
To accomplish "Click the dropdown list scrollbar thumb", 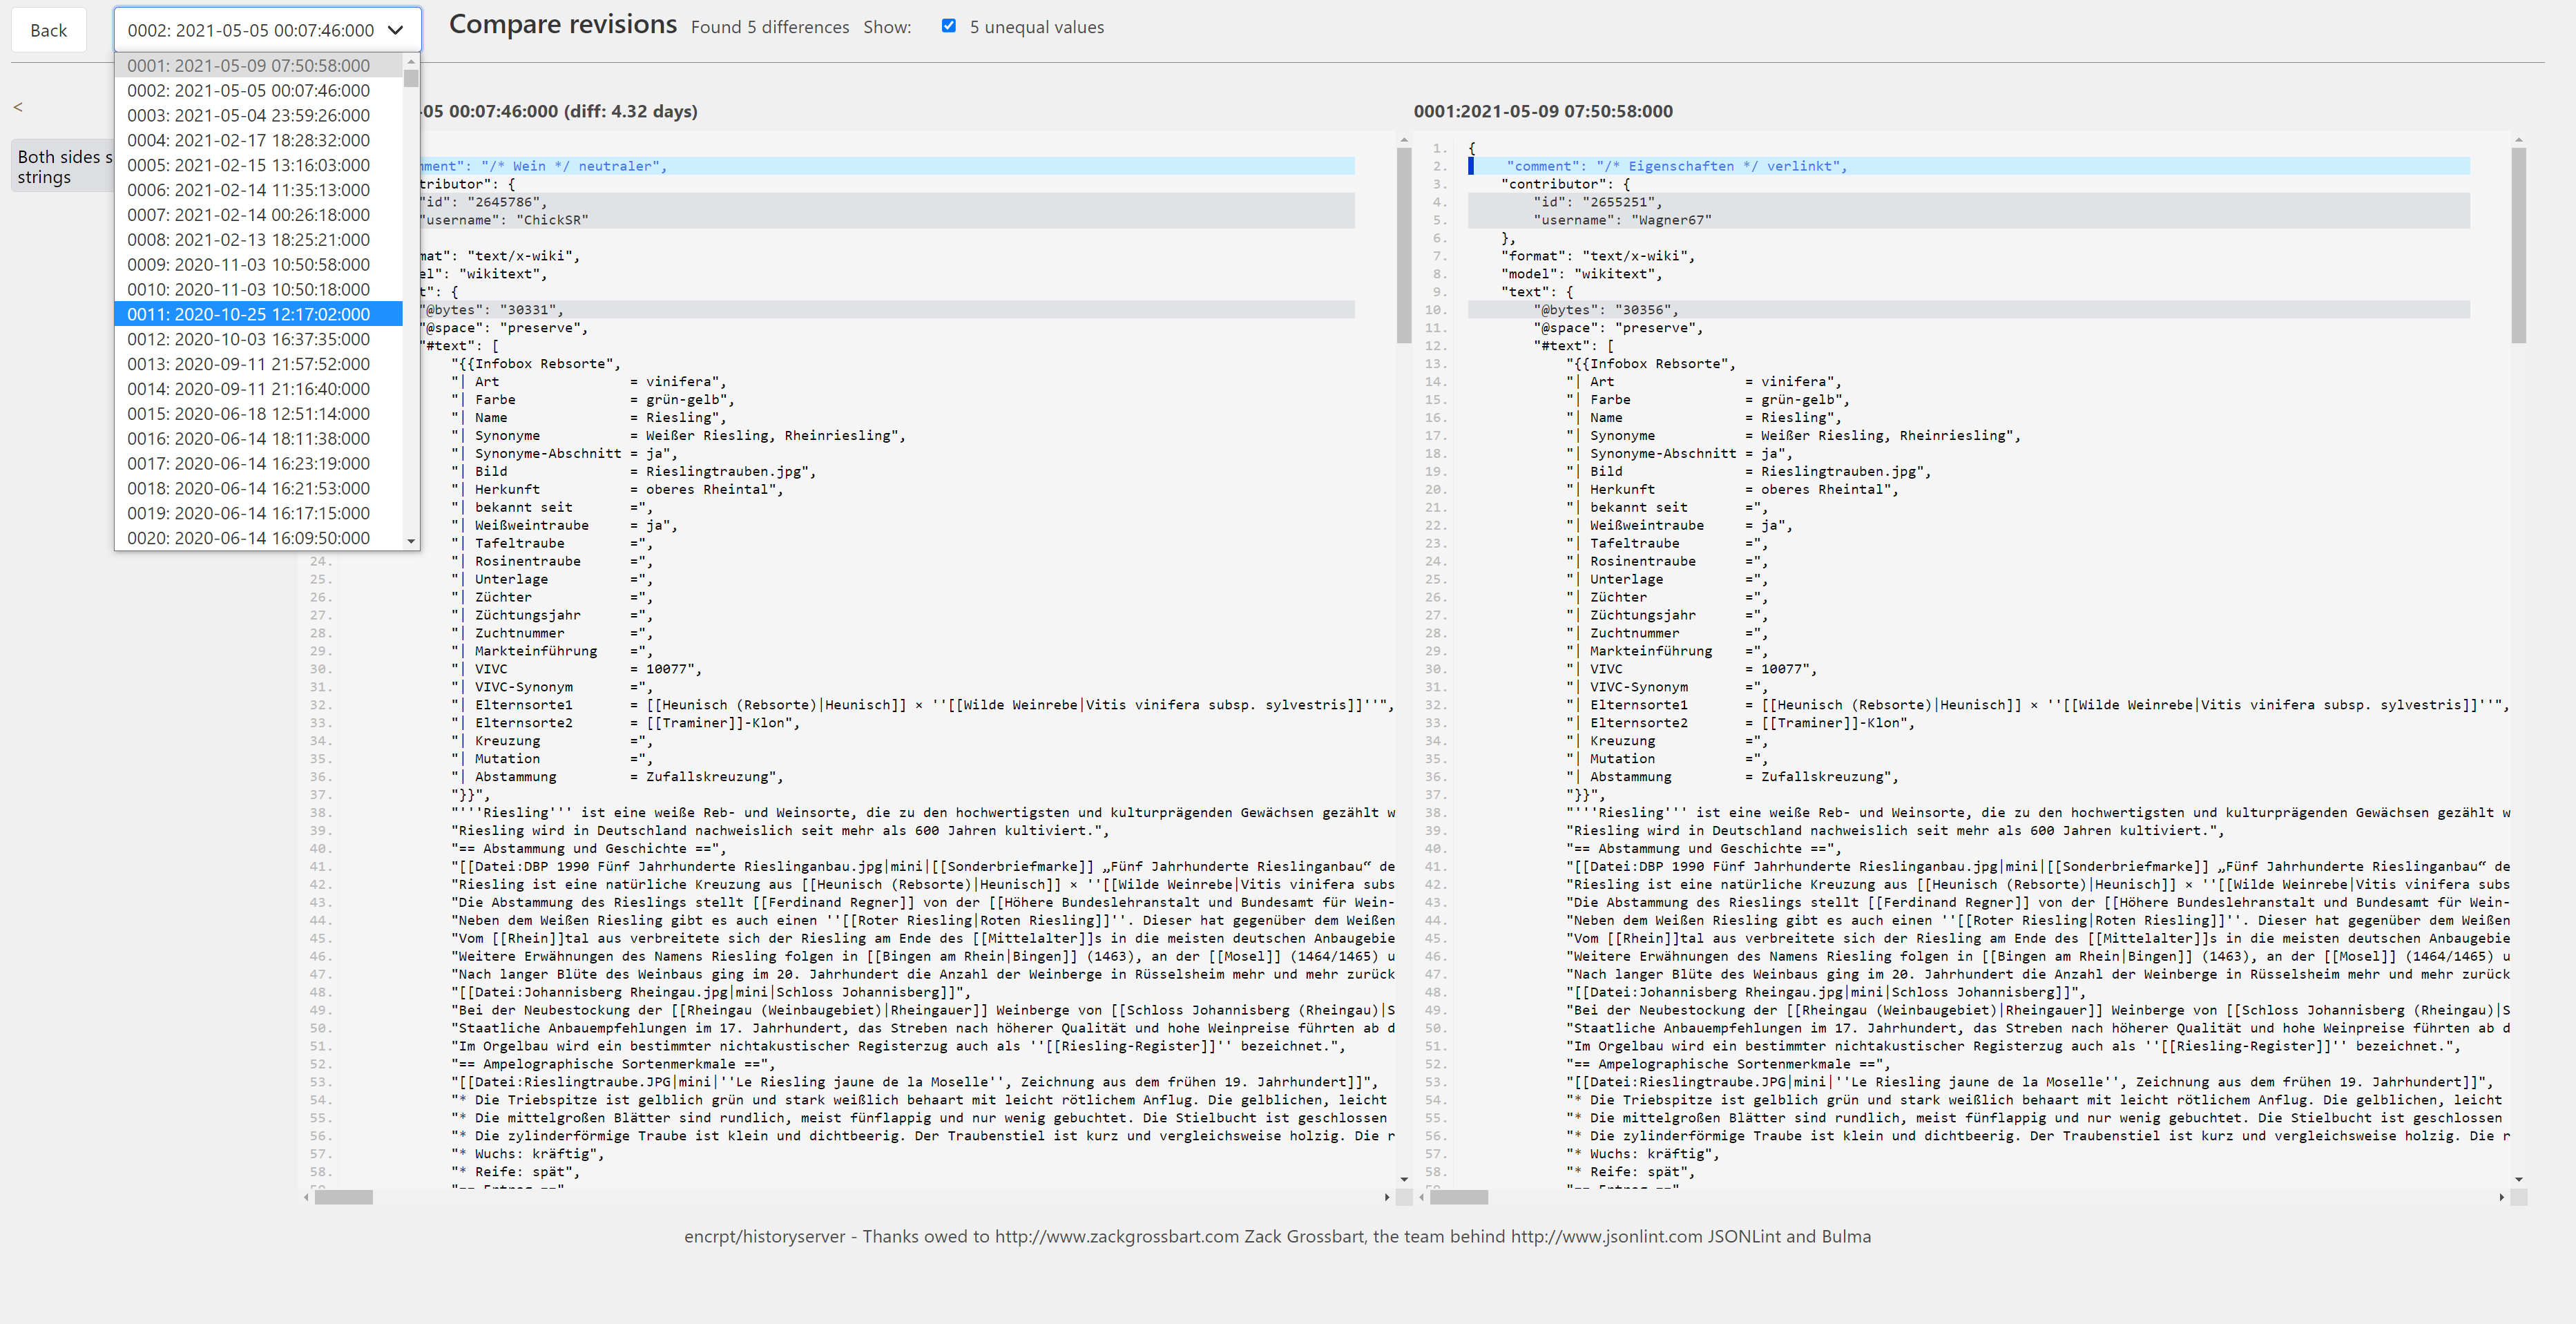I will tap(411, 78).
